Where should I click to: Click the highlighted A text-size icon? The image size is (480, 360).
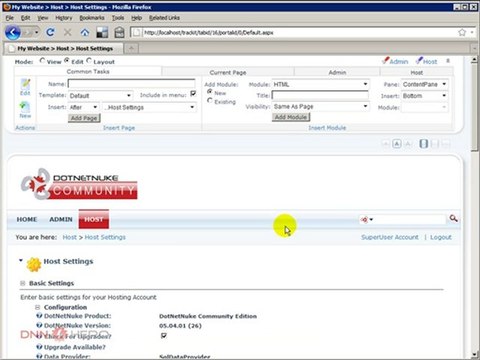[x=397, y=144]
